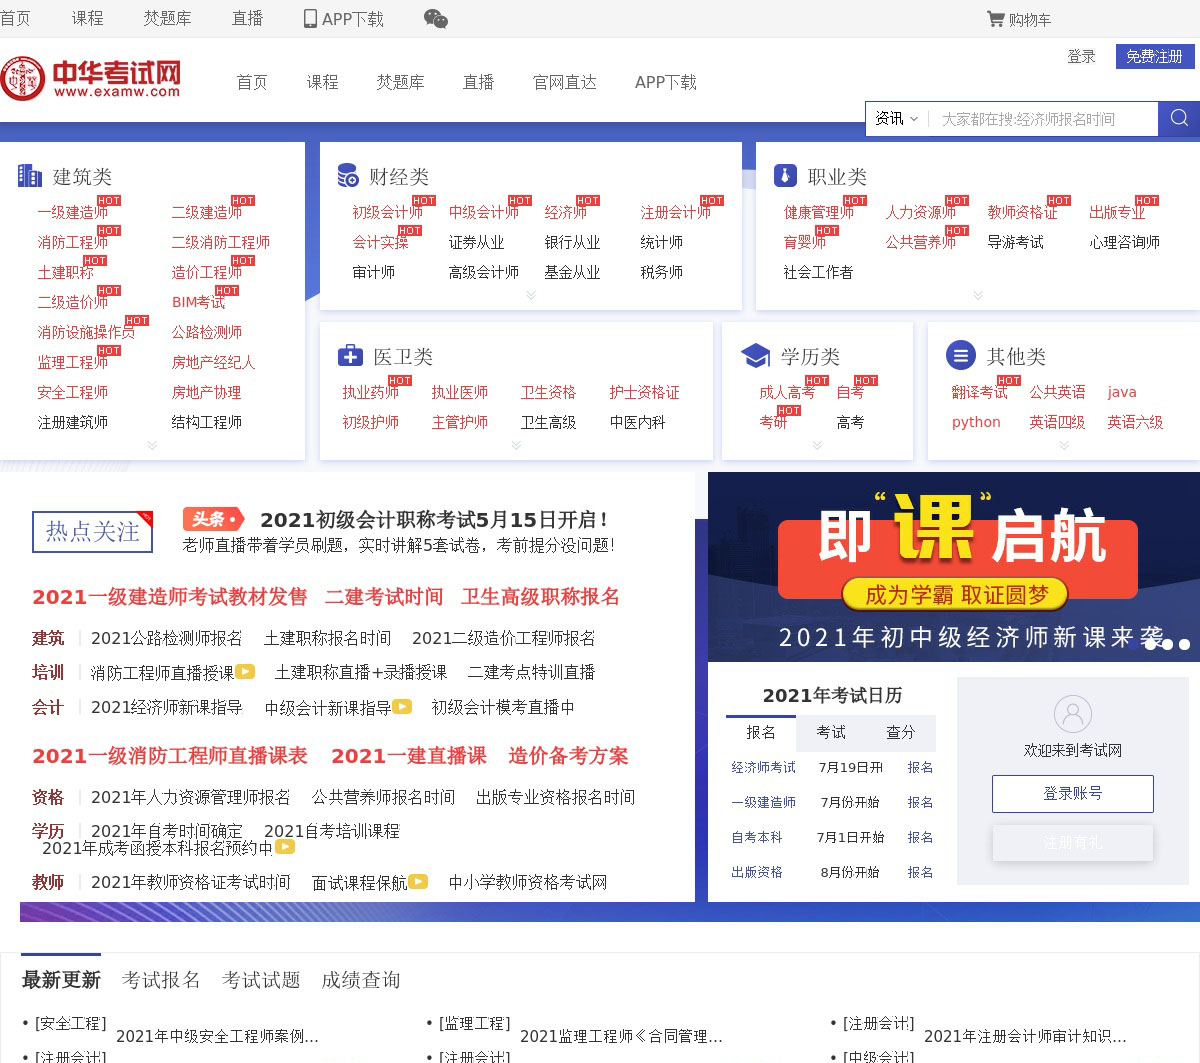Click the 免费注册 button

(x=1154, y=57)
